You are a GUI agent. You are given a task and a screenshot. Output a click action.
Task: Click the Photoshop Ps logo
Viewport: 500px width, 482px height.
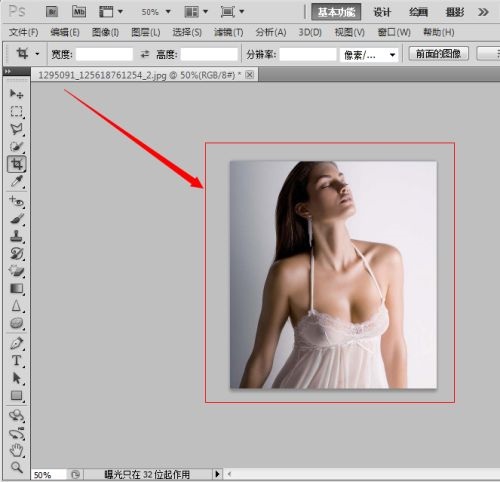click(x=17, y=11)
